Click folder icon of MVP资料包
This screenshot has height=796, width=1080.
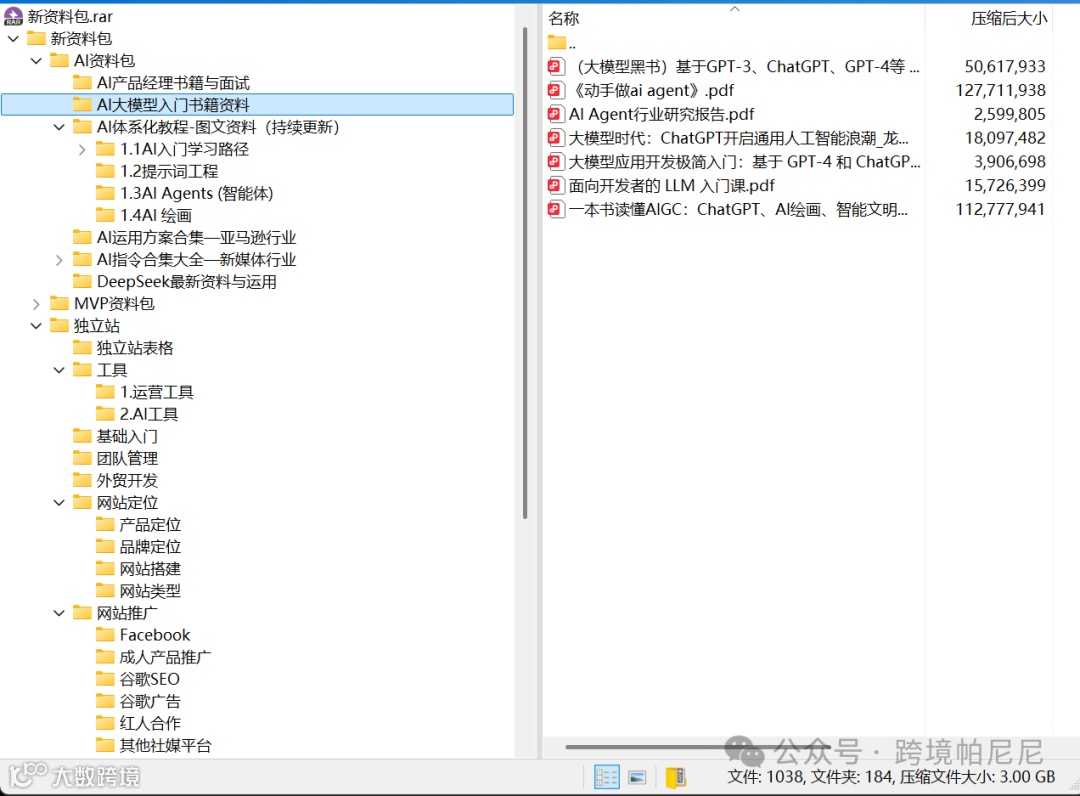[x=60, y=303]
